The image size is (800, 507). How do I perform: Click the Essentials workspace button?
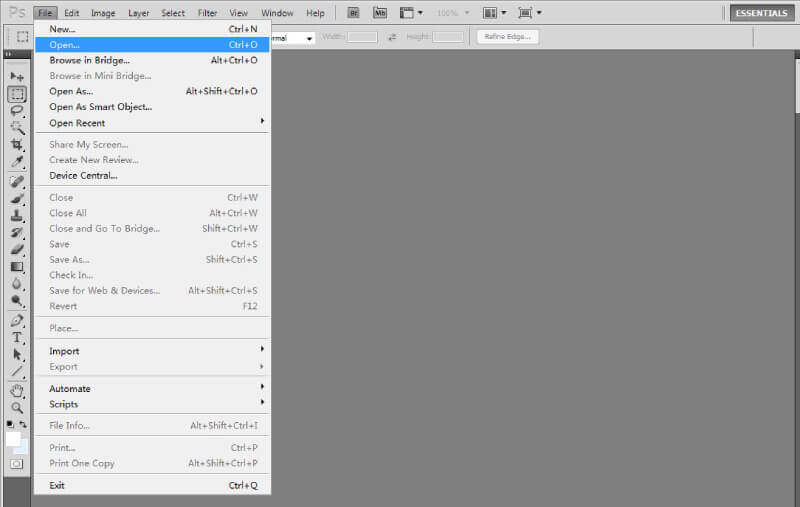point(762,13)
